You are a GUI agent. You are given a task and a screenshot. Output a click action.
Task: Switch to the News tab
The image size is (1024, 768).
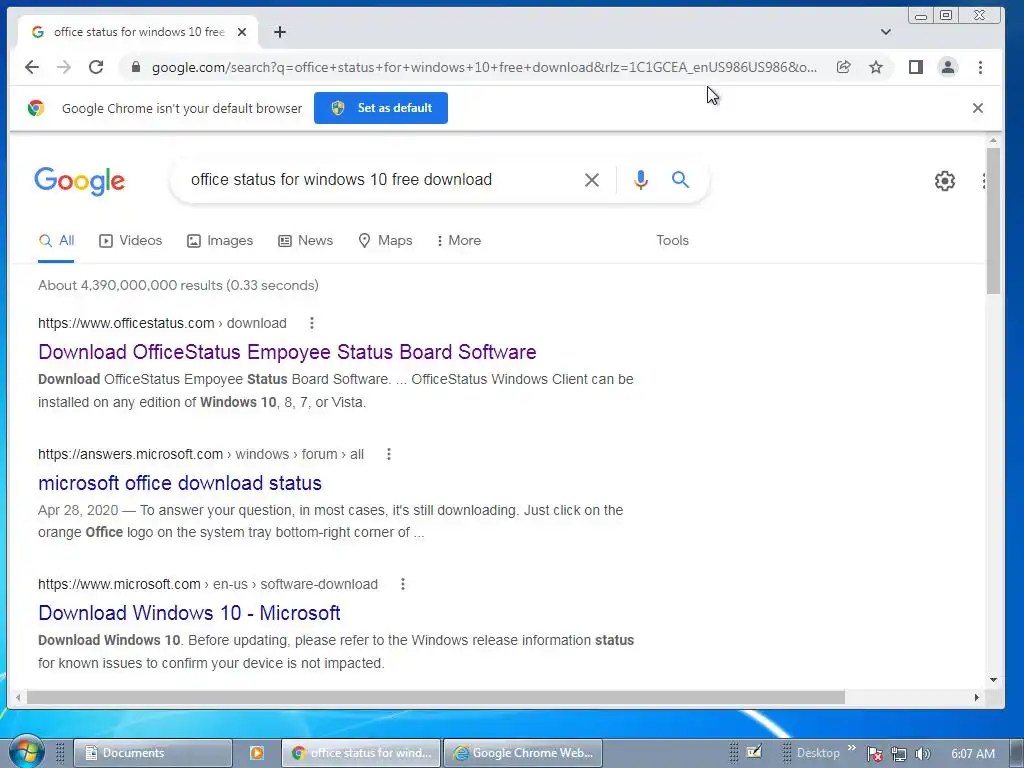pos(306,240)
